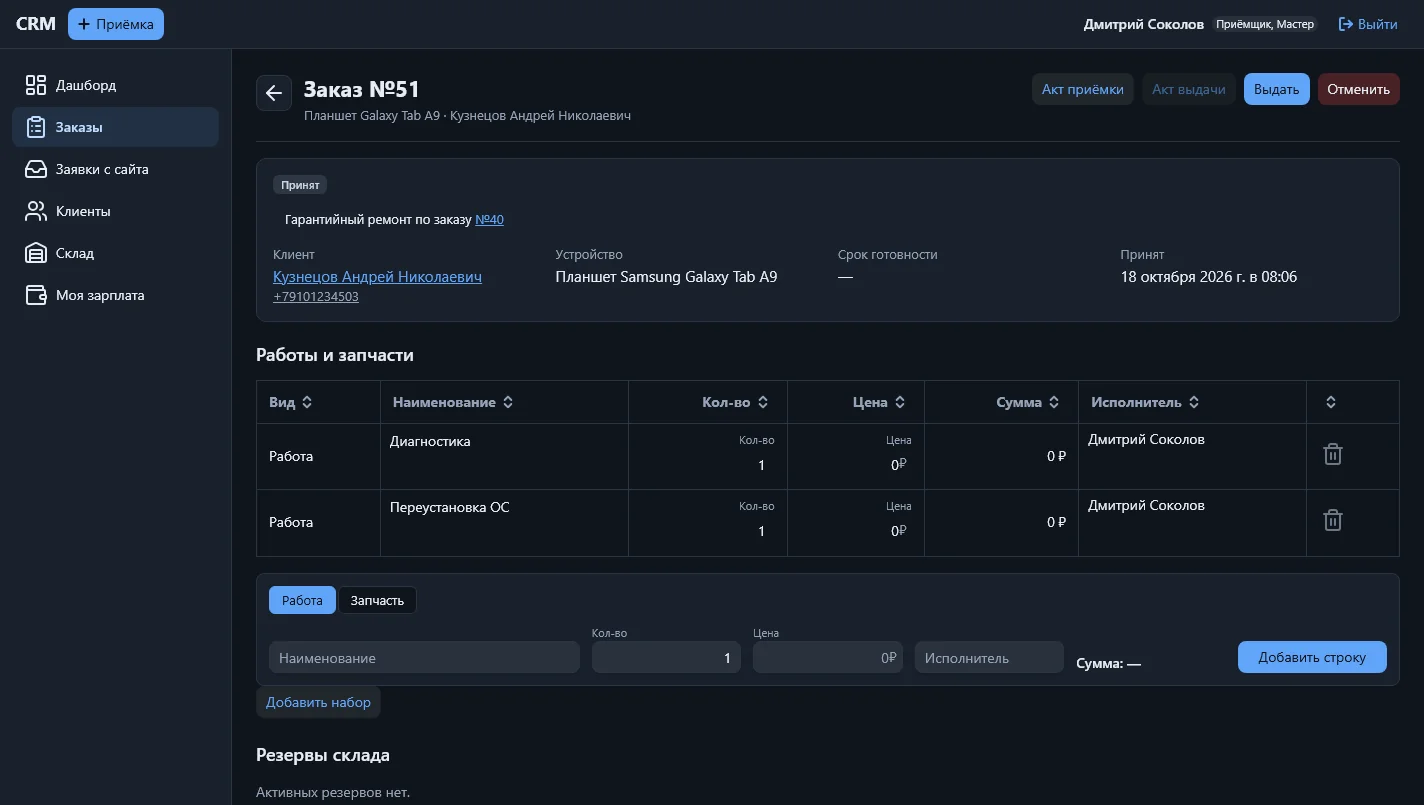Sort table by Сумма column
Image resolution: width=1424 pixels, height=805 pixels.
click(x=1028, y=402)
